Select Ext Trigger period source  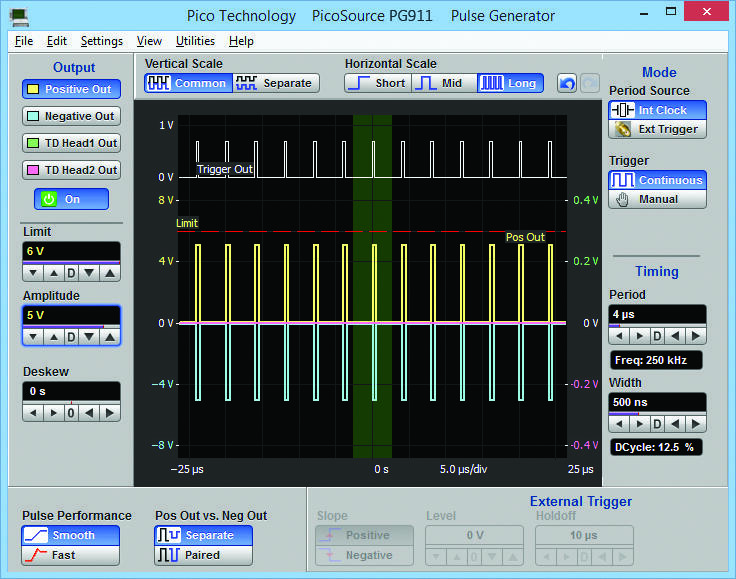pyautogui.click(x=657, y=129)
